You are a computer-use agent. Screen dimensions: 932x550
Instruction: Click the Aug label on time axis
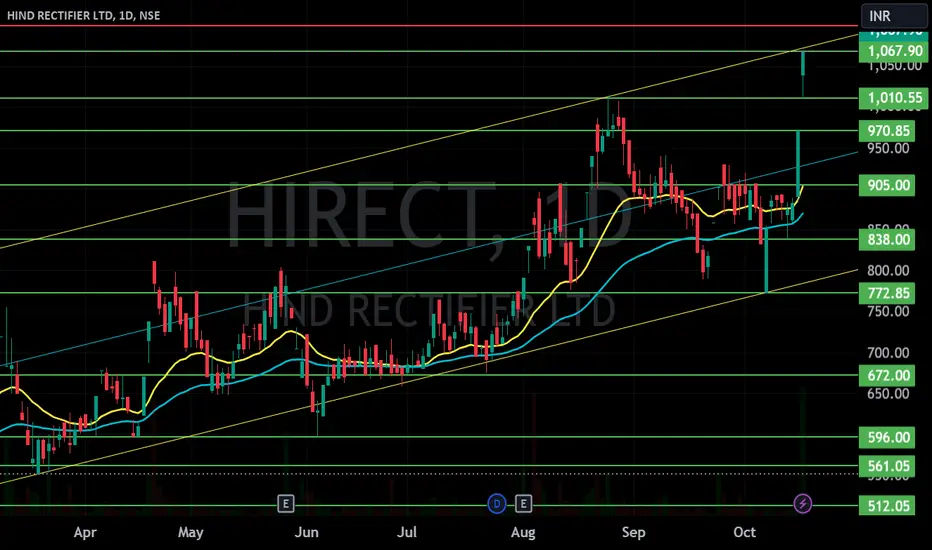click(523, 532)
